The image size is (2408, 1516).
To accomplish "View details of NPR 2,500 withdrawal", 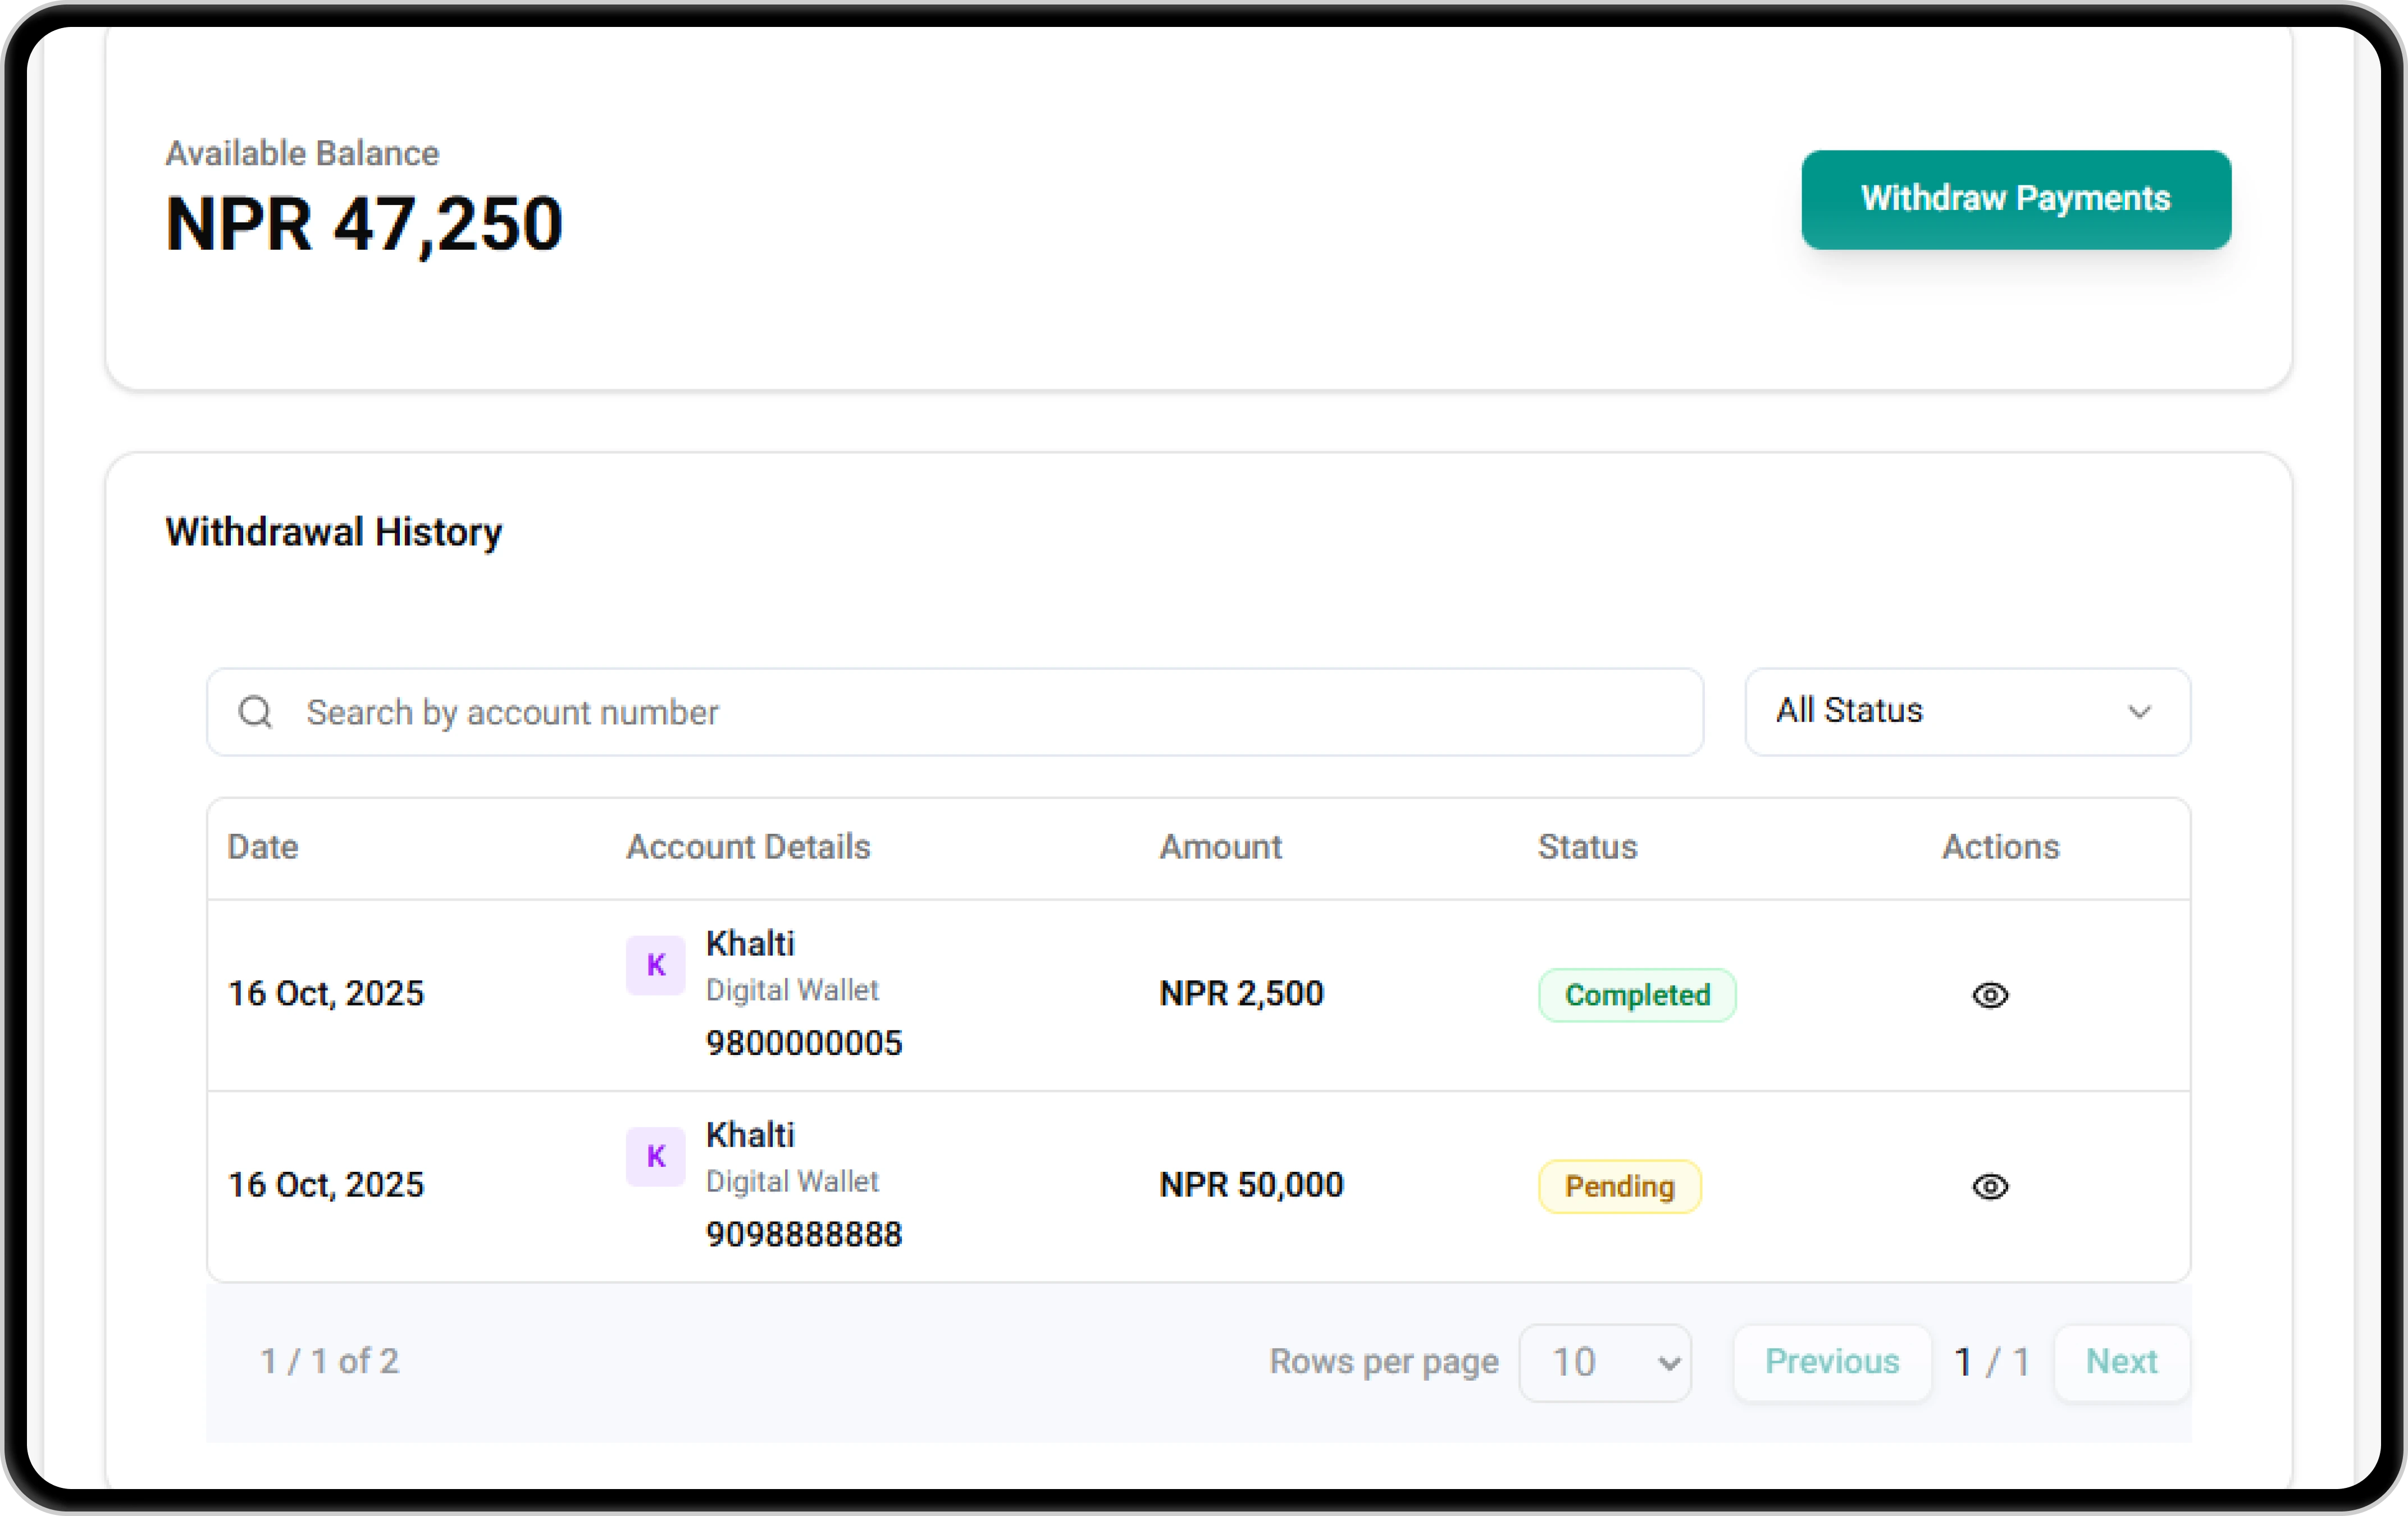I will (x=1989, y=995).
